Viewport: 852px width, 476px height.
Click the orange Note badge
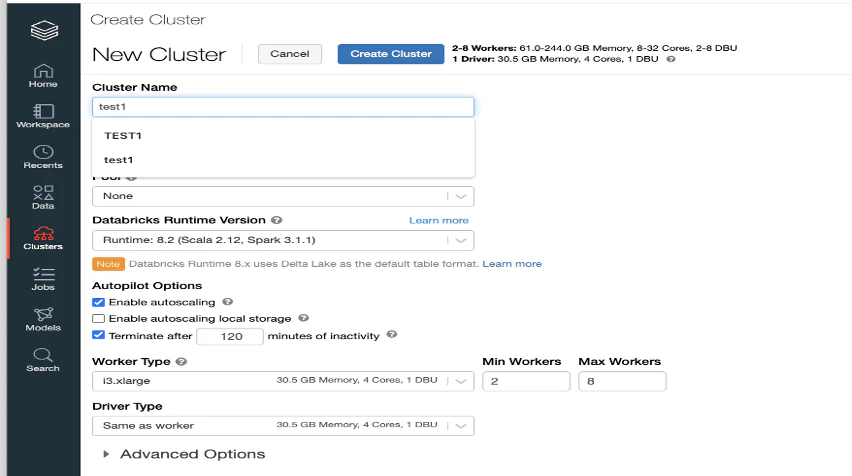click(108, 264)
